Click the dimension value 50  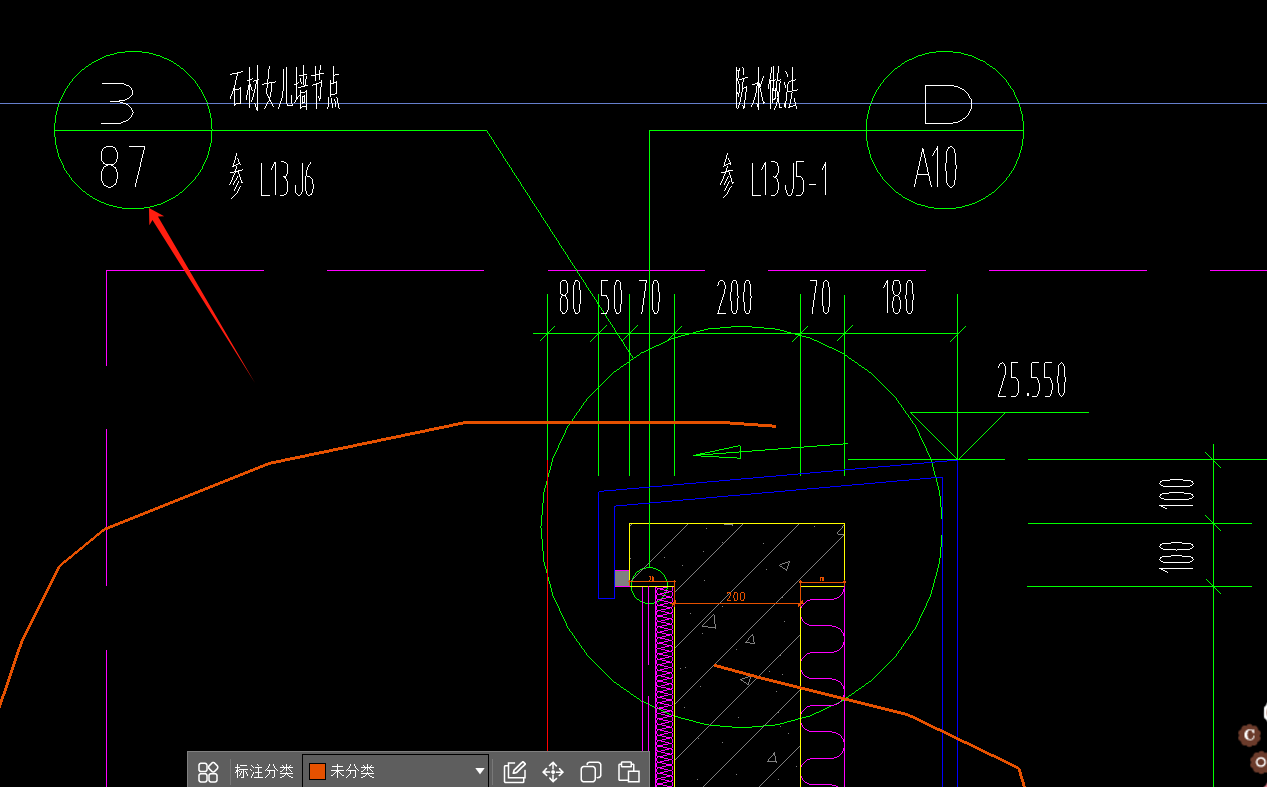(x=611, y=298)
